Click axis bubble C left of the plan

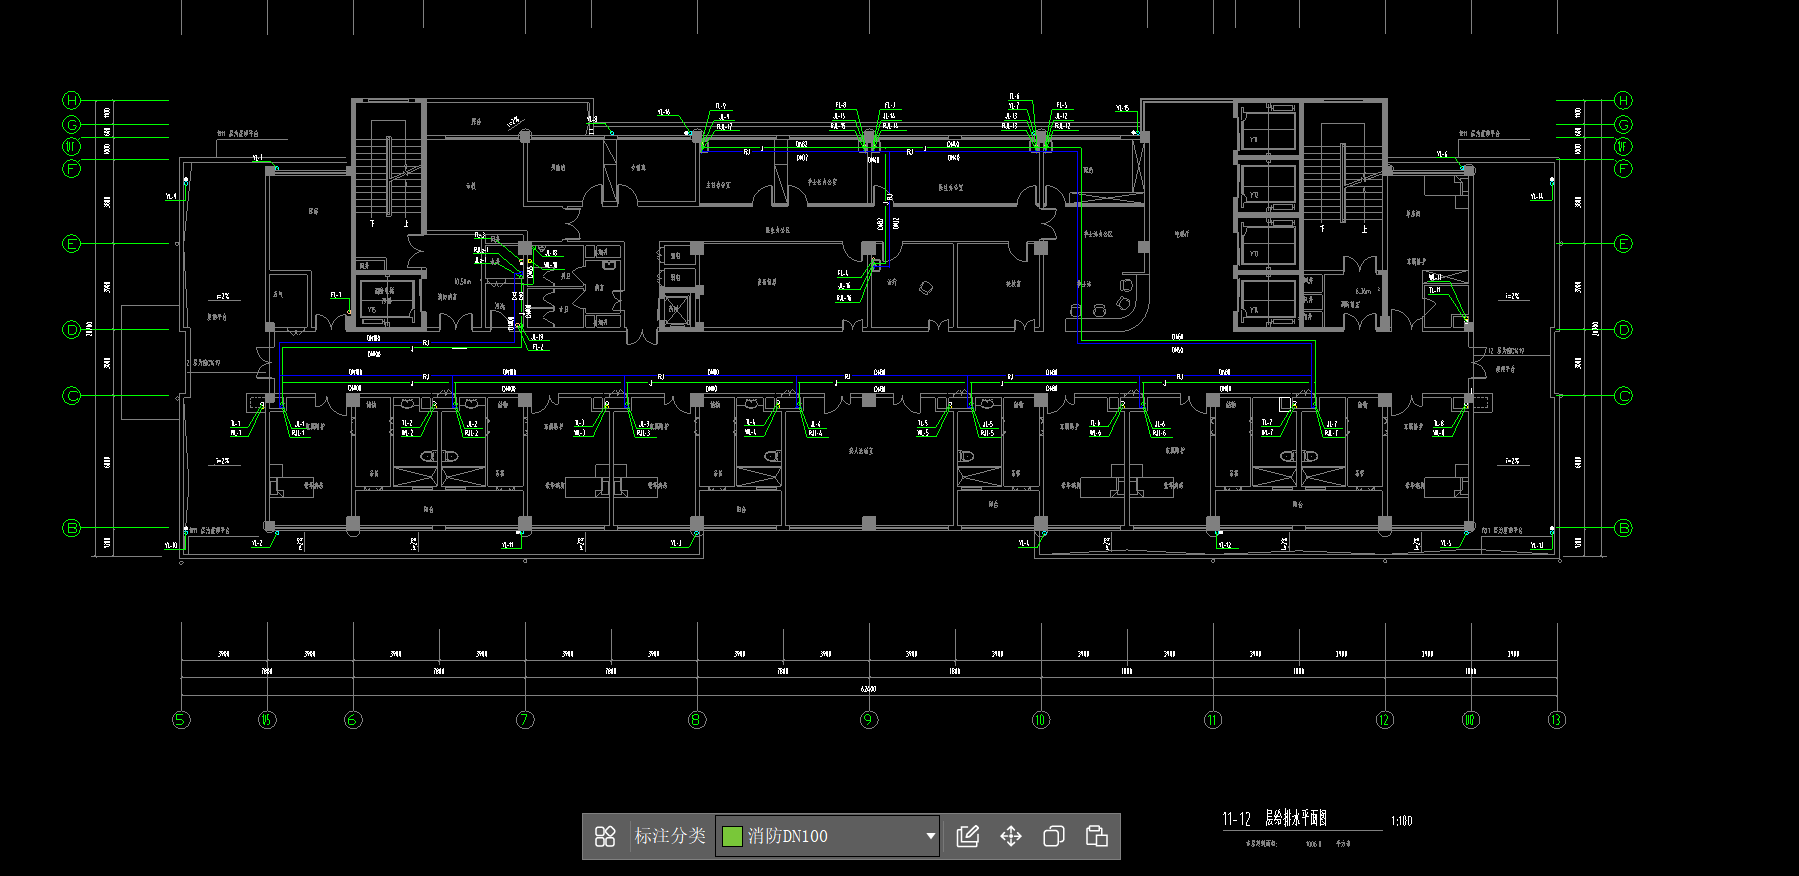click(x=72, y=396)
